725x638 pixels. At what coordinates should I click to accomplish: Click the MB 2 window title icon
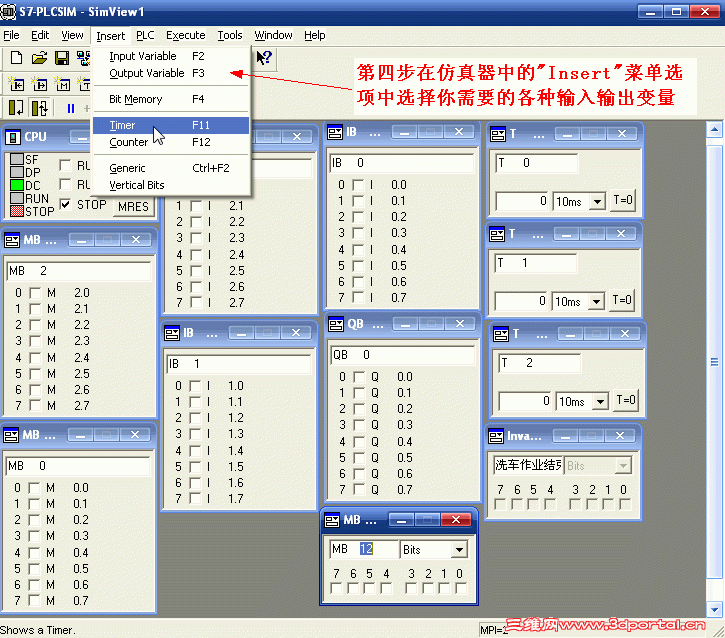pyautogui.click(x=12, y=240)
